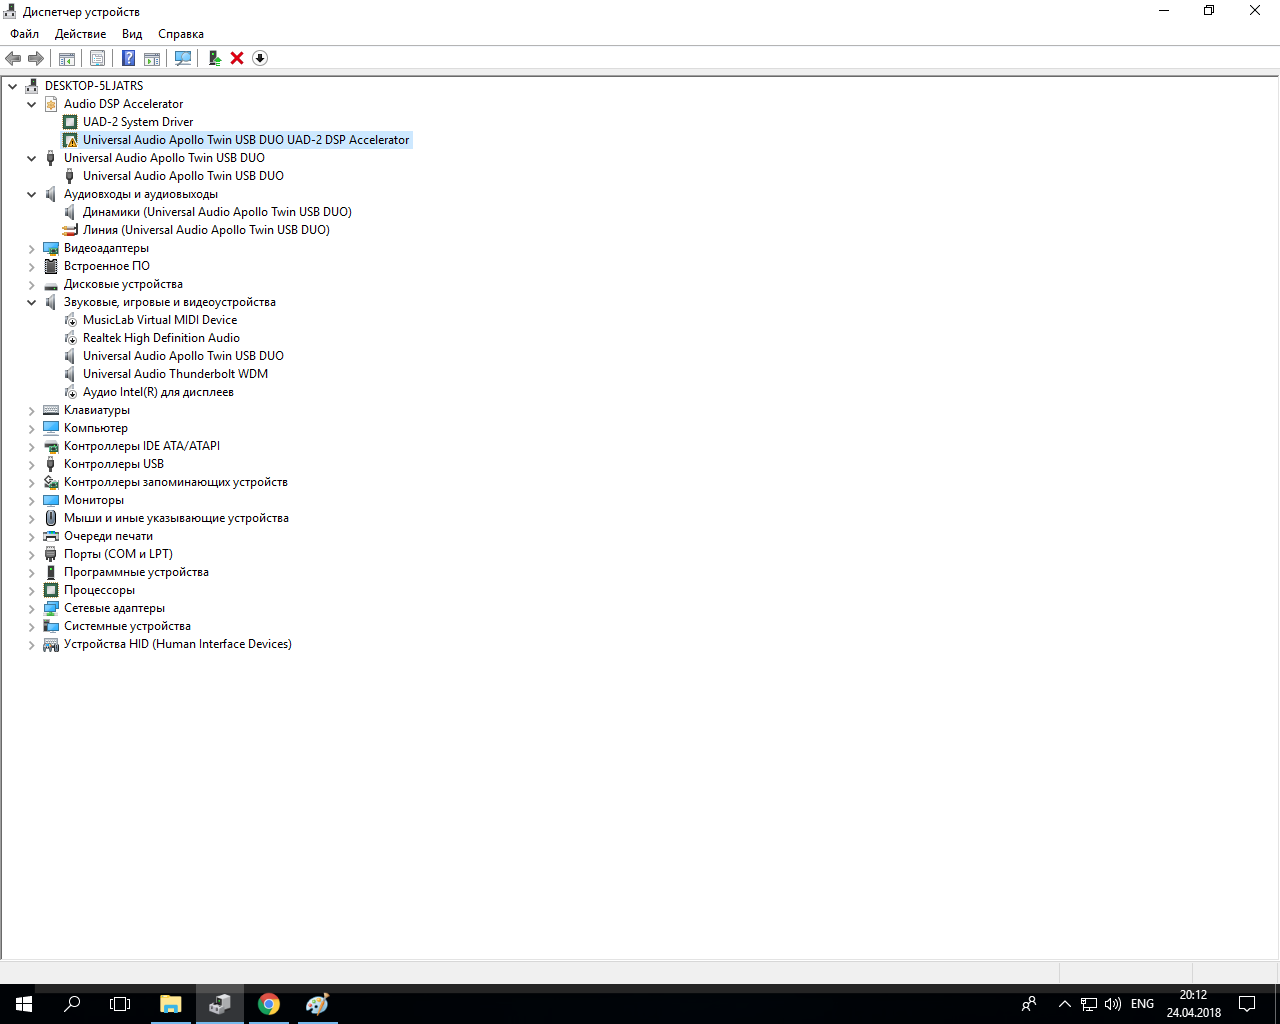Select UAD-2 System Driver device

pyautogui.click(x=138, y=122)
